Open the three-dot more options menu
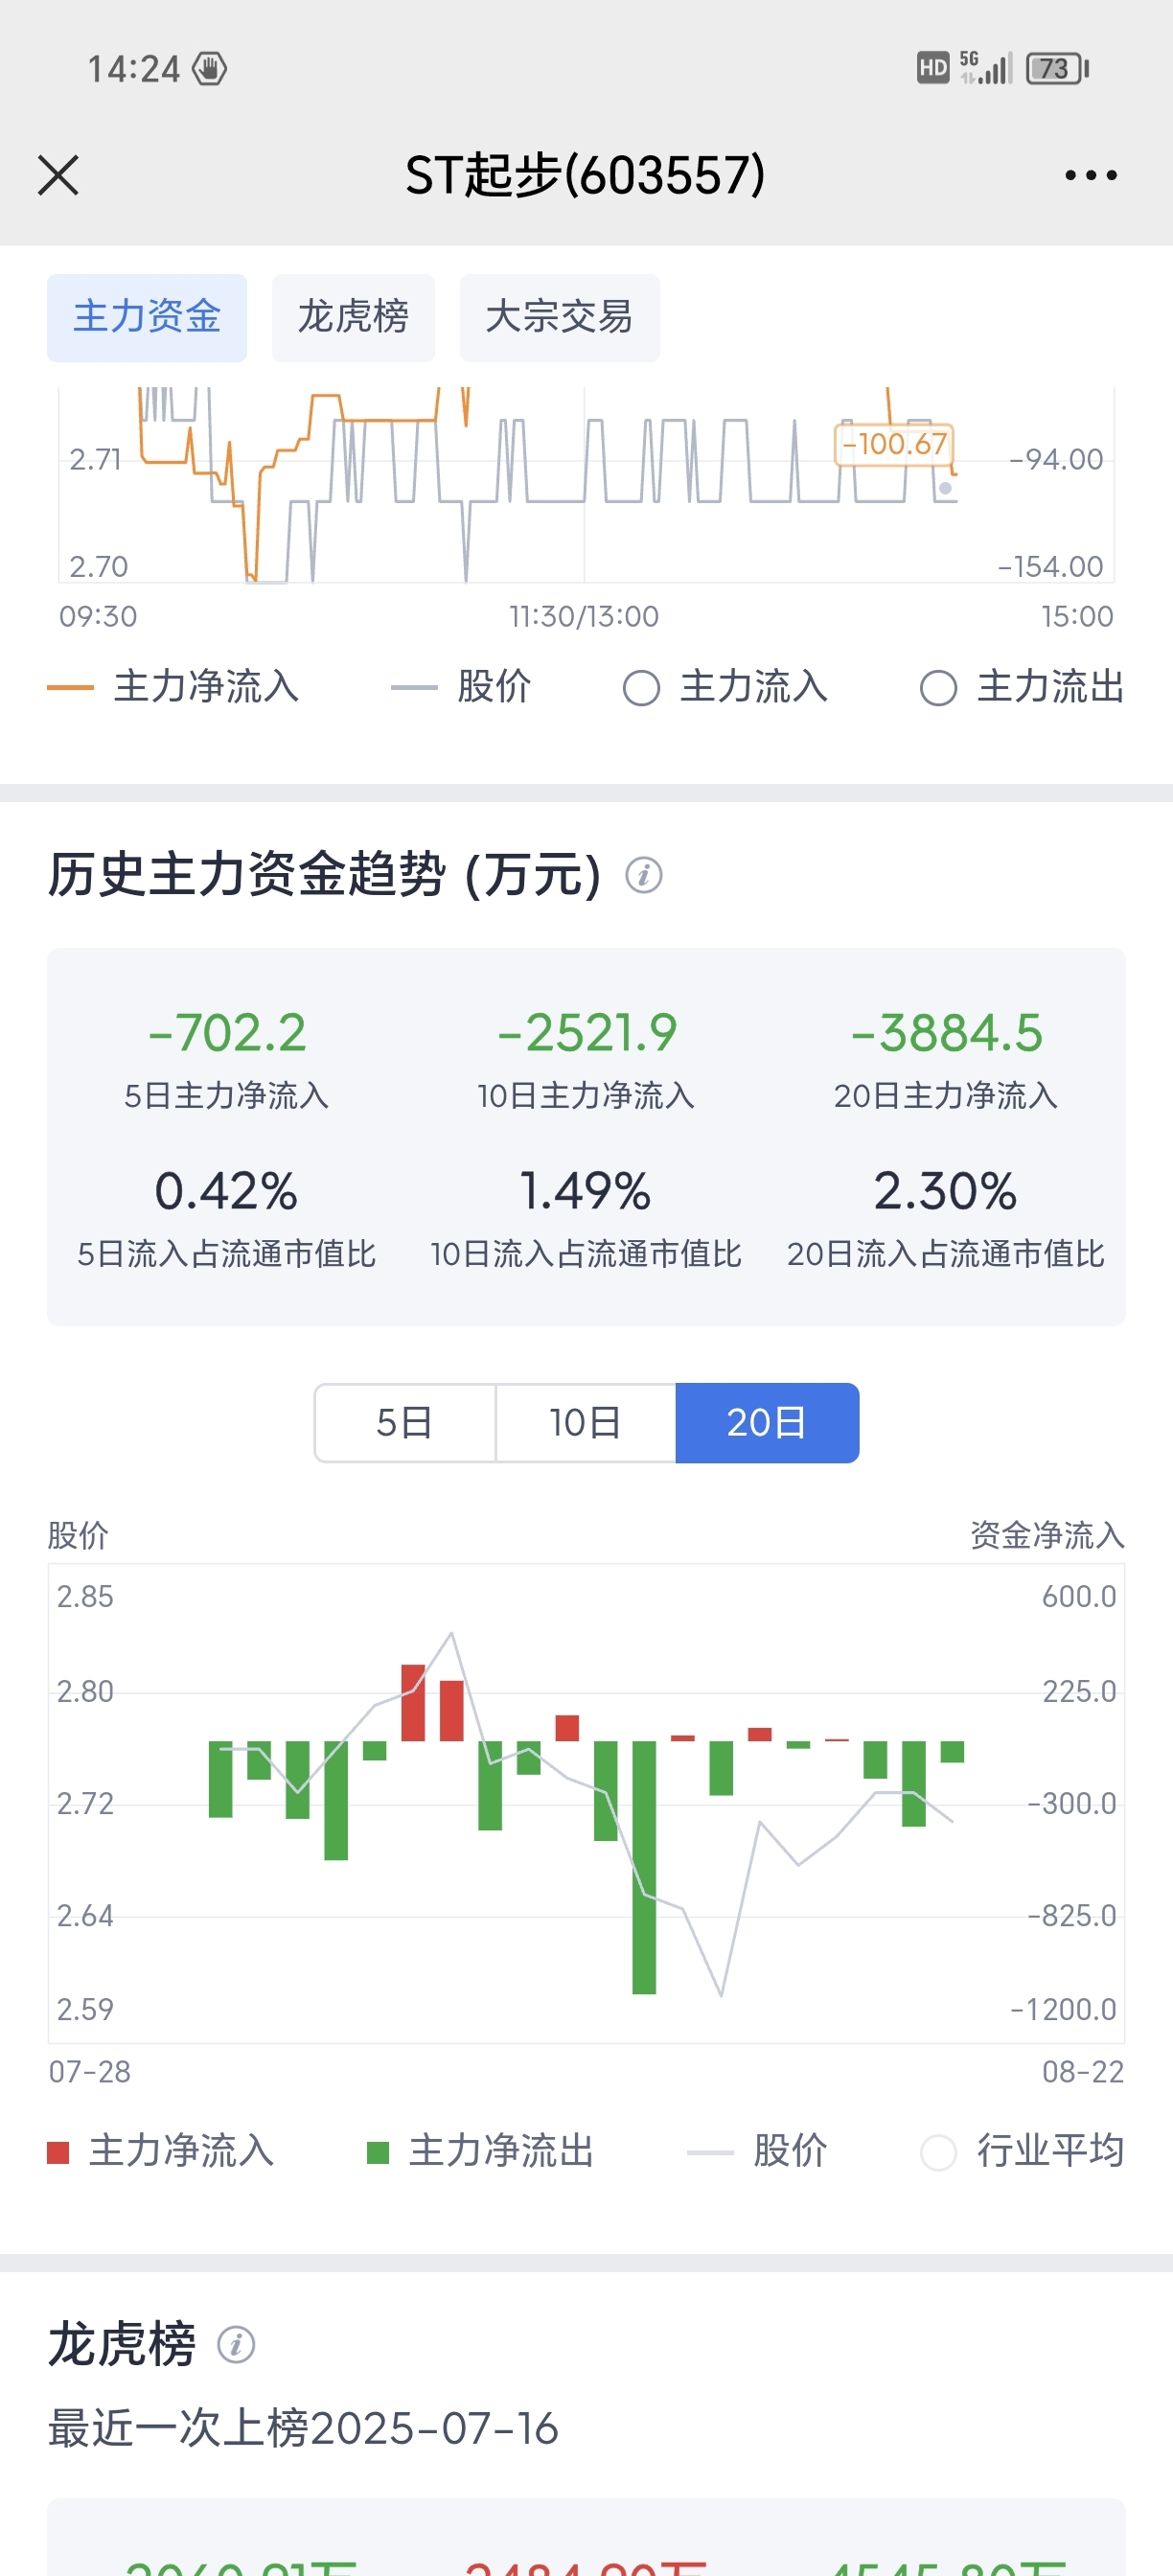The width and height of the screenshot is (1173, 2576). 1090,175
